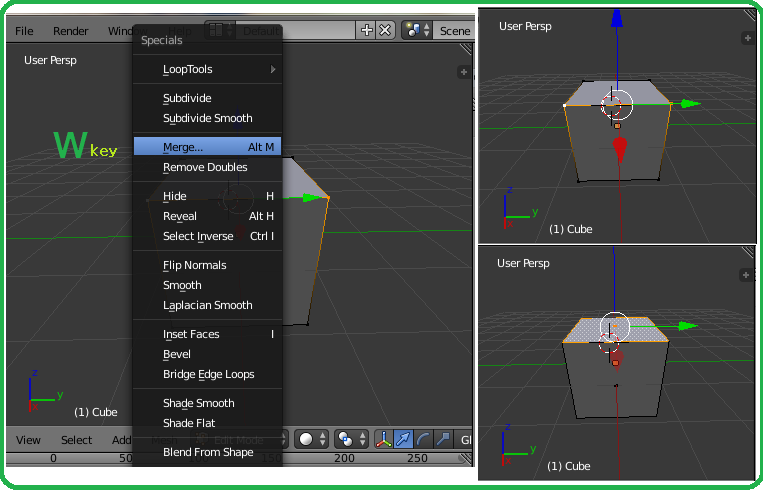Open the Select menu in viewport header
Image resolution: width=763 pixels, height=490 pixels.
coord(76,440)
